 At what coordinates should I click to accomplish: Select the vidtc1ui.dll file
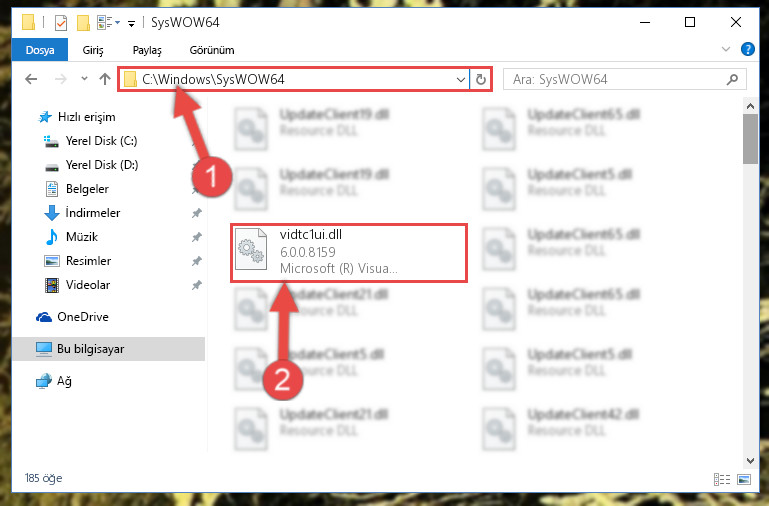(349, 253)
